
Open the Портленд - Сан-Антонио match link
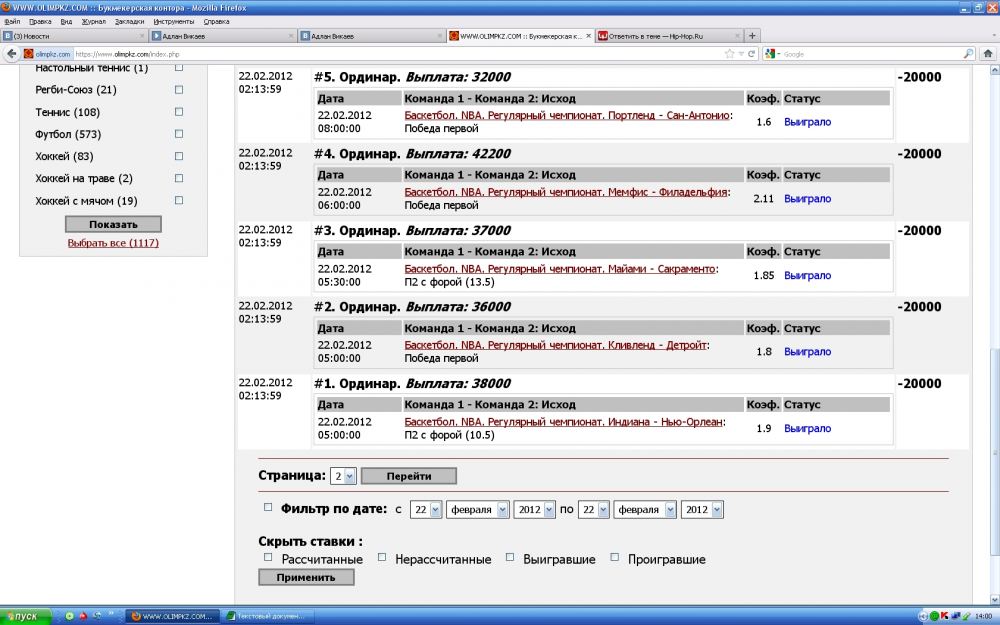(x=567, y=115)
